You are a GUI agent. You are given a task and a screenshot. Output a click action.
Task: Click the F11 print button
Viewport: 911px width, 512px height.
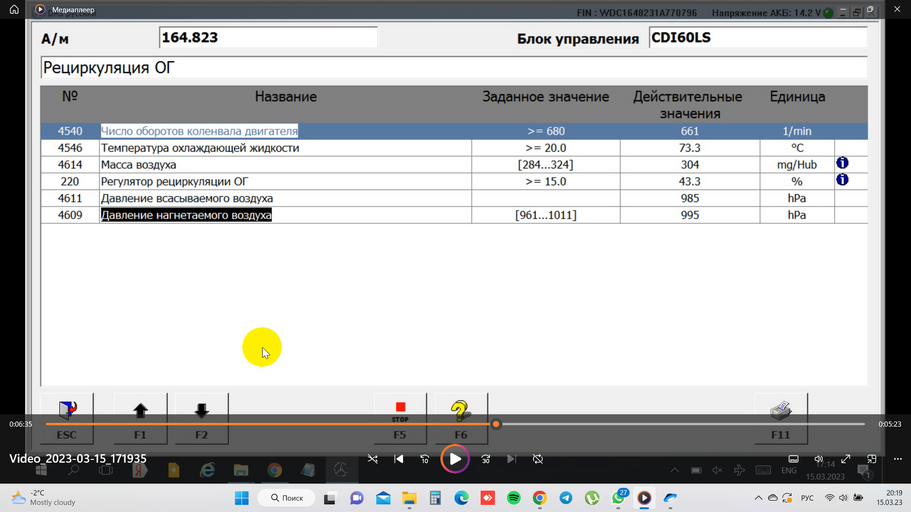pyautogui.click(x=781, y=419)
